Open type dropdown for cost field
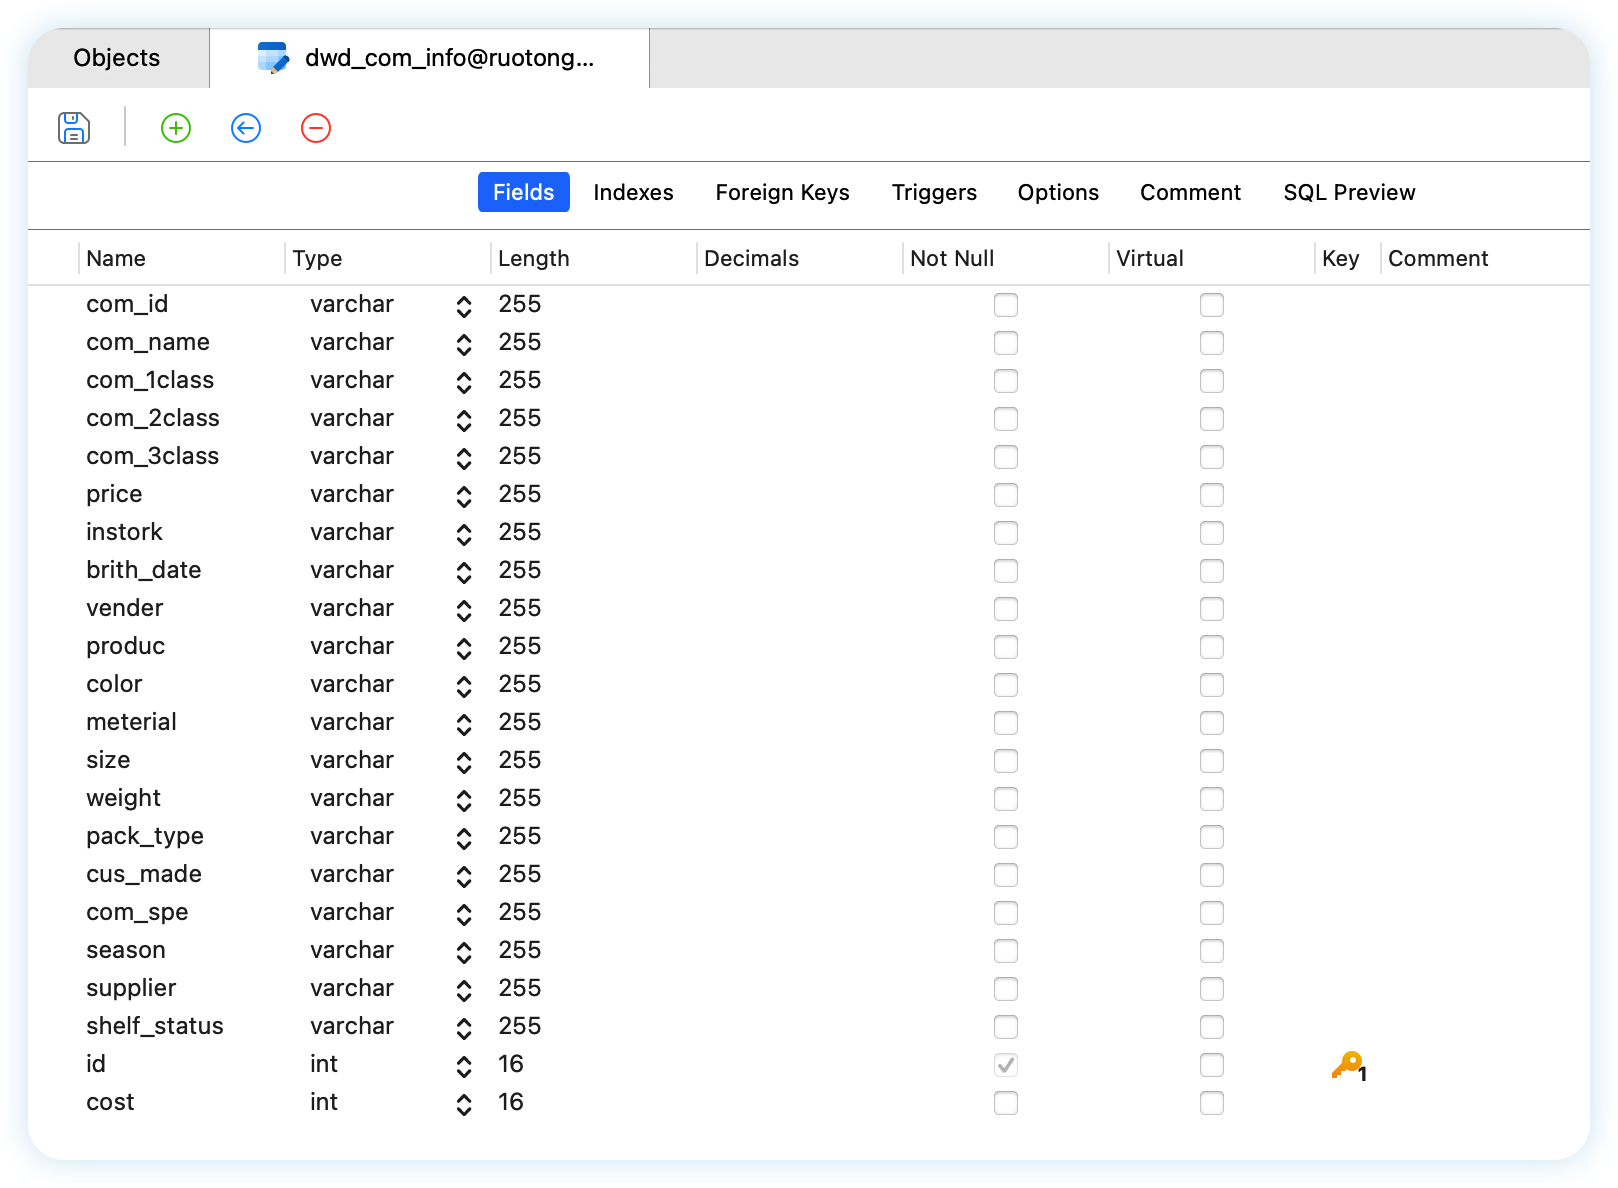Screen dimensions: 1618x1188 [x=464, y=1105]
